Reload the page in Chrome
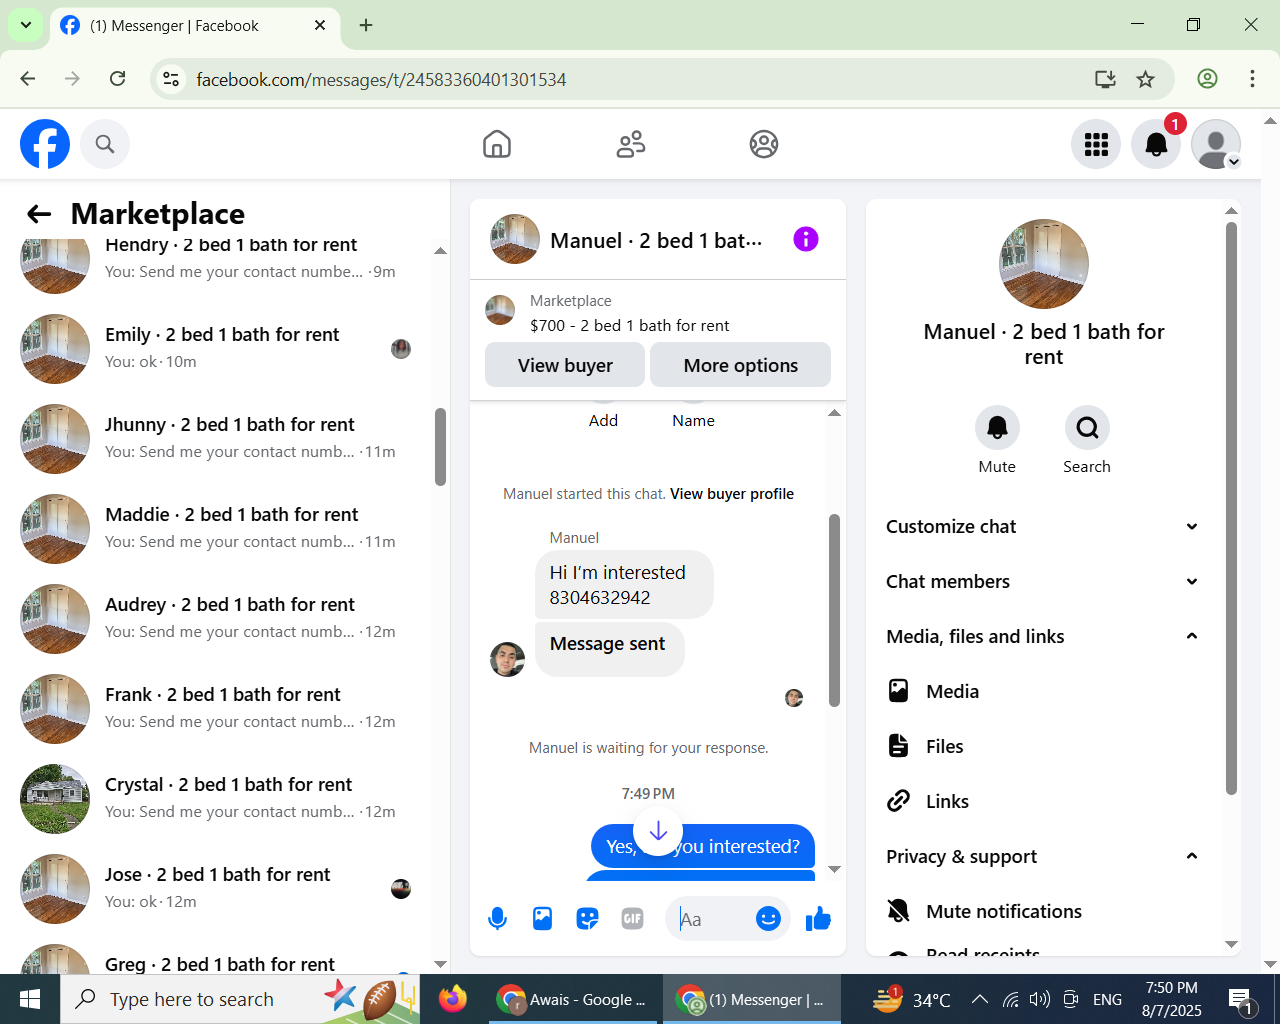 pos(117,79)
